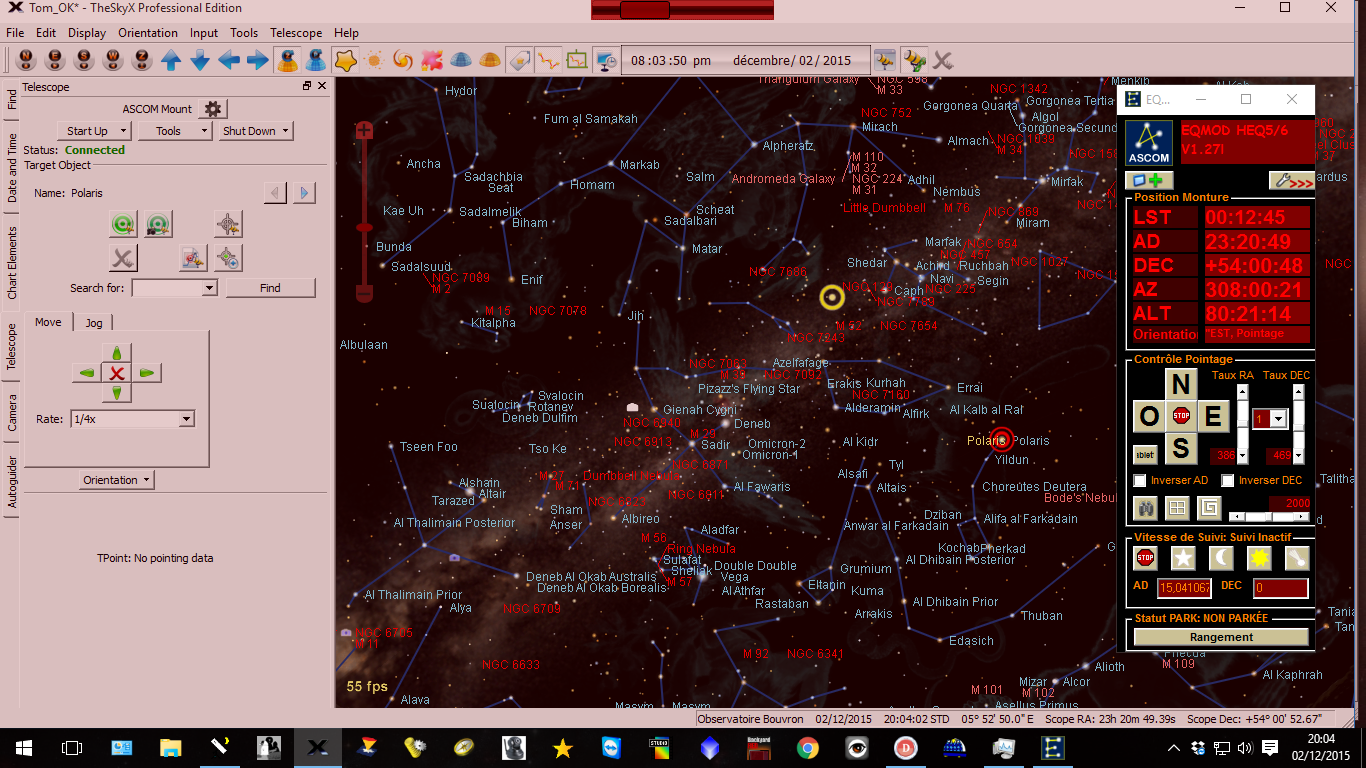This screenshot has width=1366, height=768.
Task: Click the zoom in plus button on chart
Action: coord(364,131)
